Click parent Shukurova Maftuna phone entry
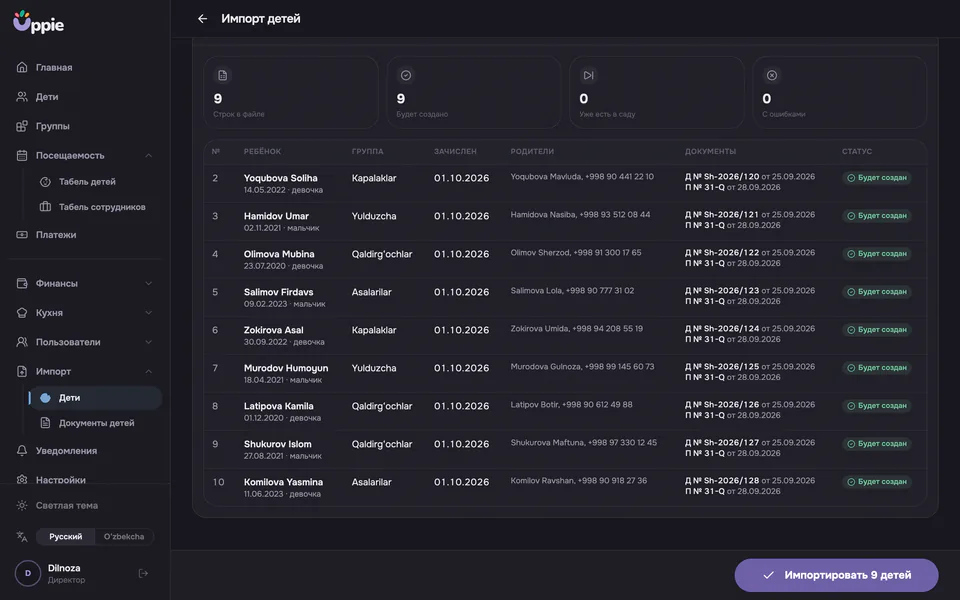 583,443
